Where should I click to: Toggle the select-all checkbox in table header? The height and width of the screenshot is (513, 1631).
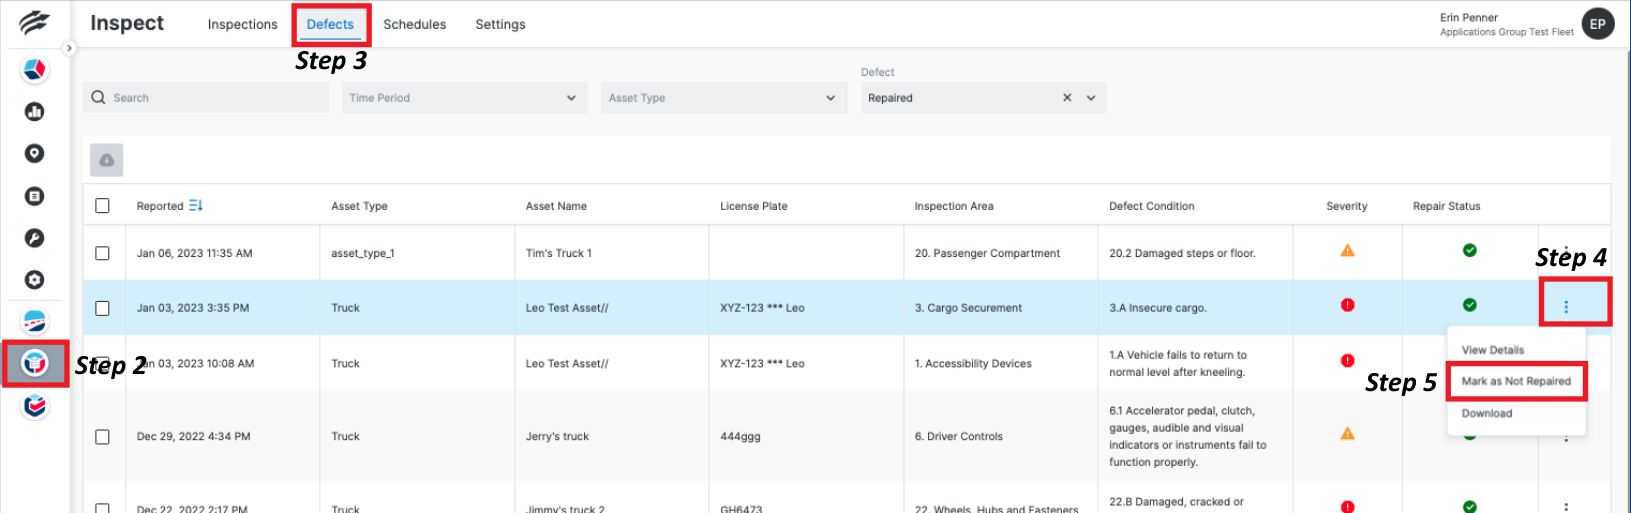[102, 205]
